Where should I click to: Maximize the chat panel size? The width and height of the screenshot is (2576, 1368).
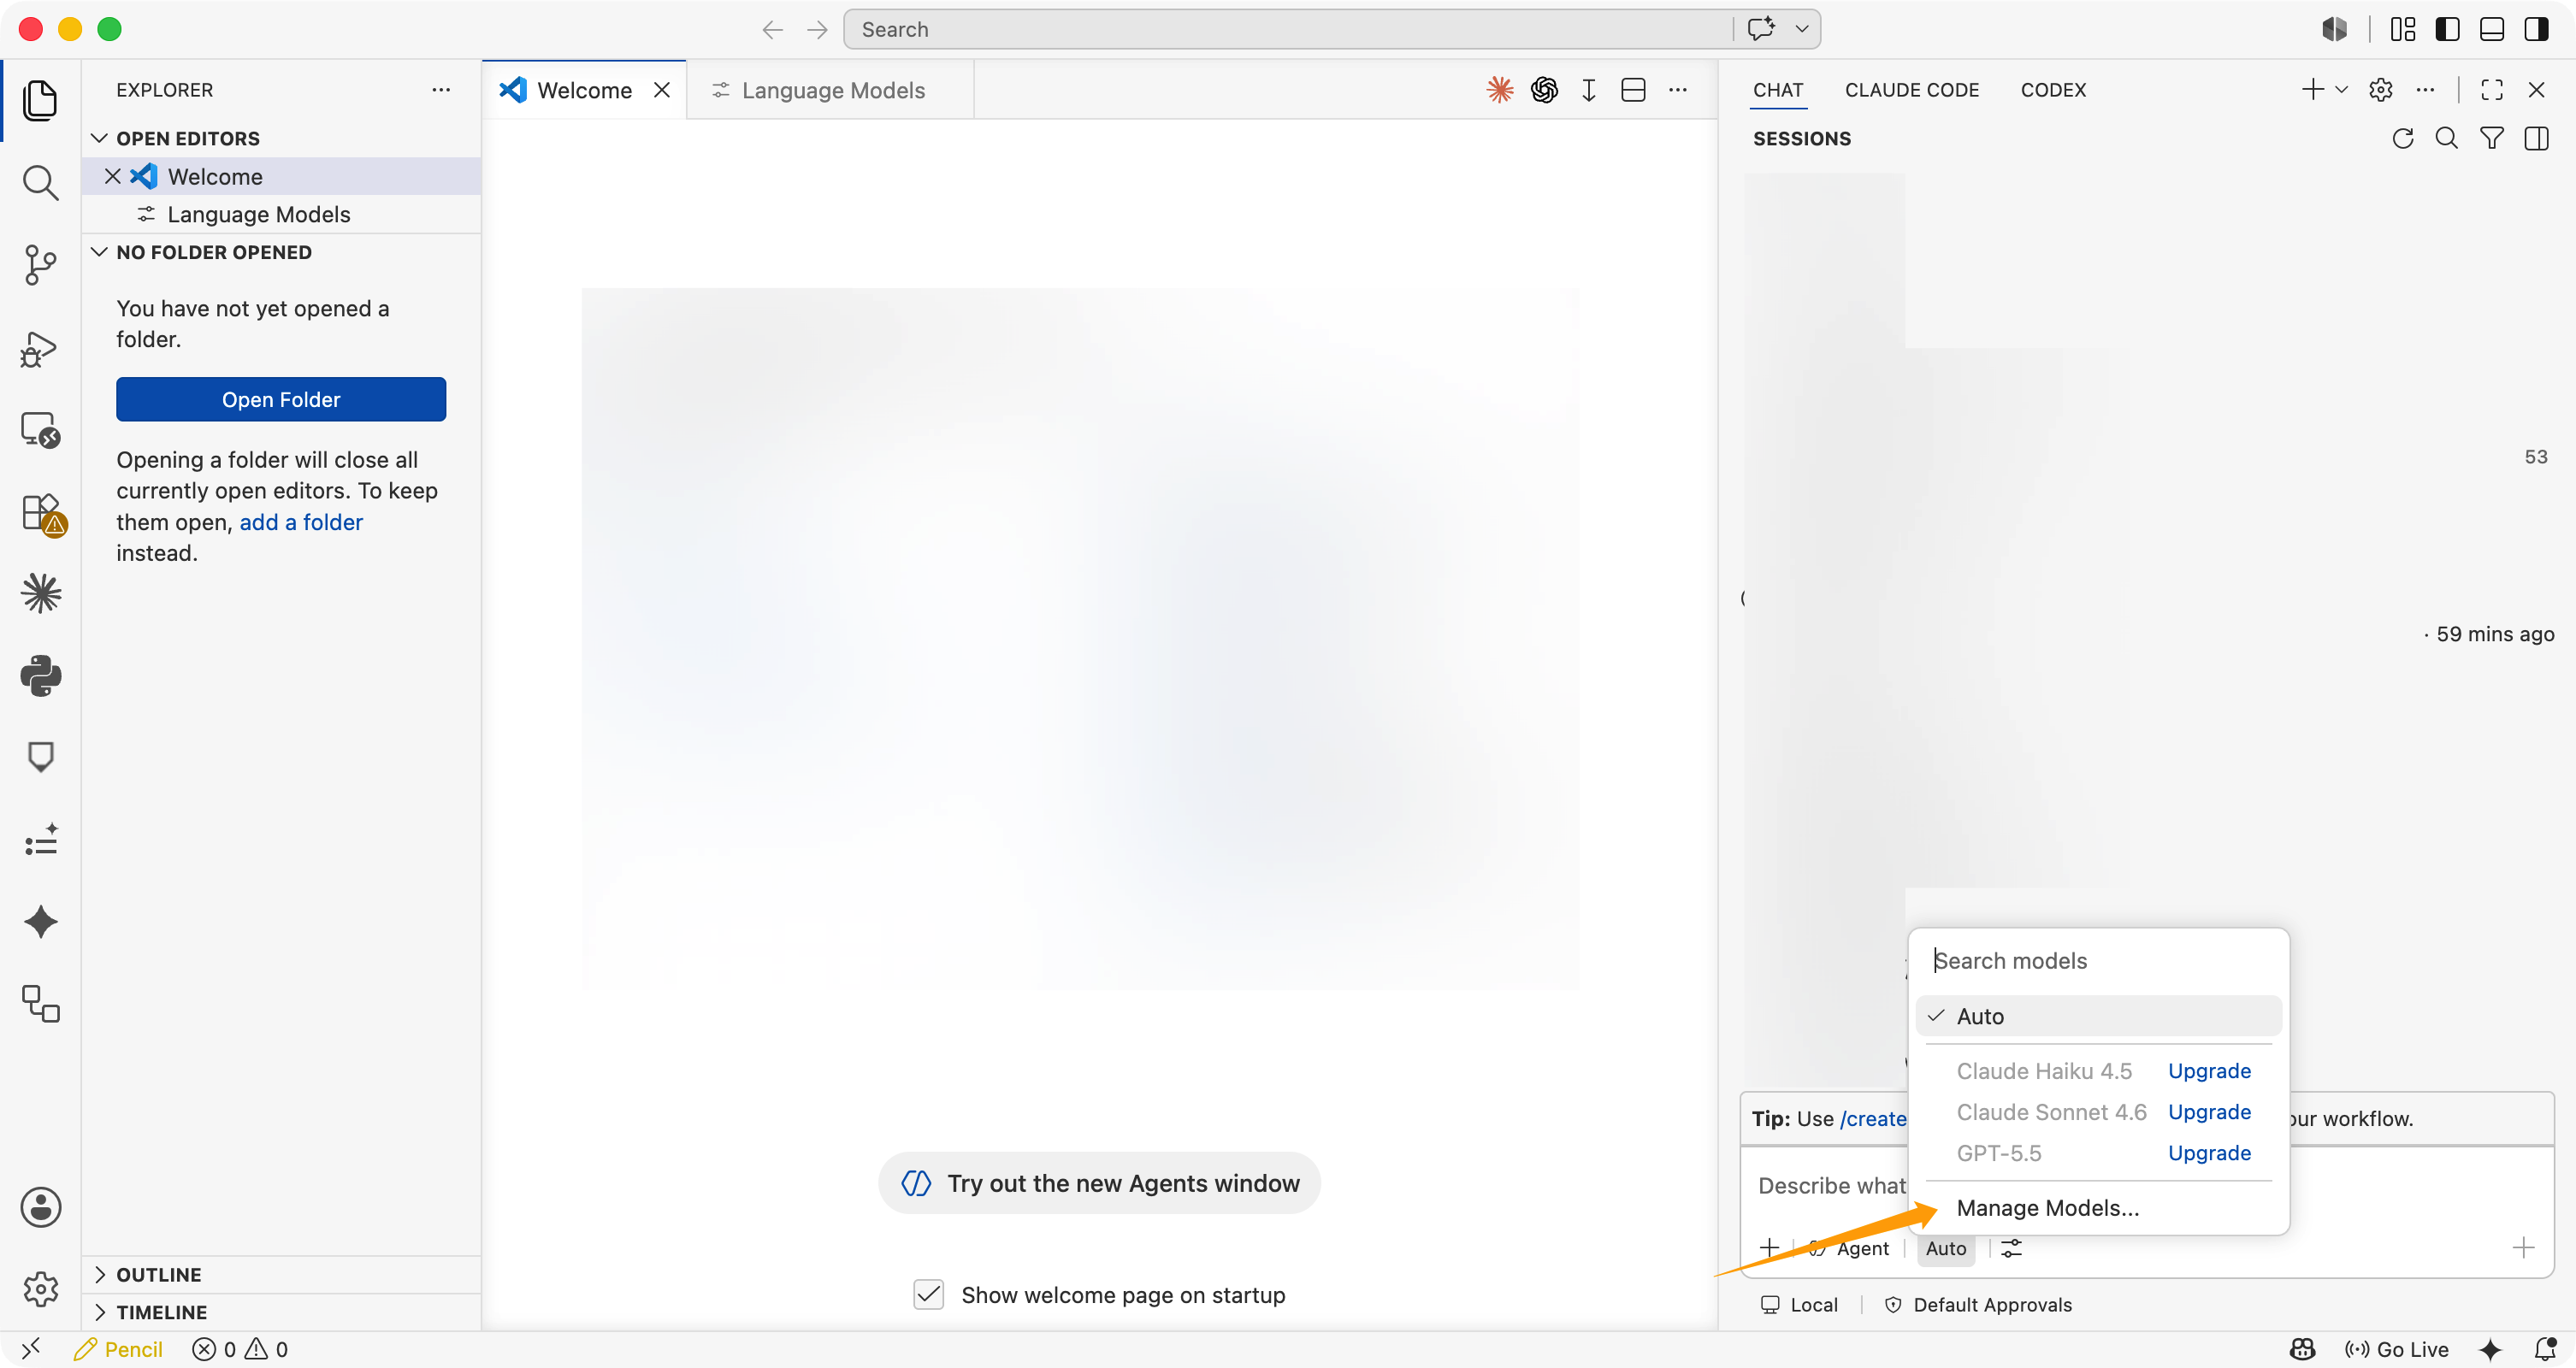2491,90
